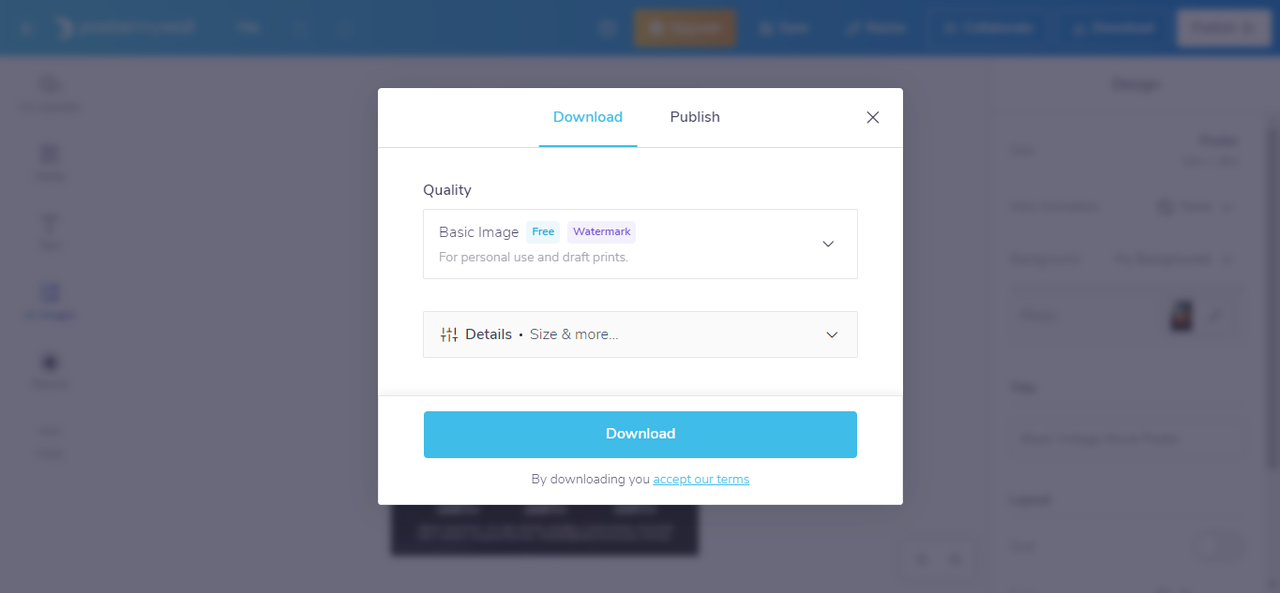Viewport: 1280px width, 593px height.
Task: Open the highlighted blue left sidebar item
Action: tap(50, 300)
